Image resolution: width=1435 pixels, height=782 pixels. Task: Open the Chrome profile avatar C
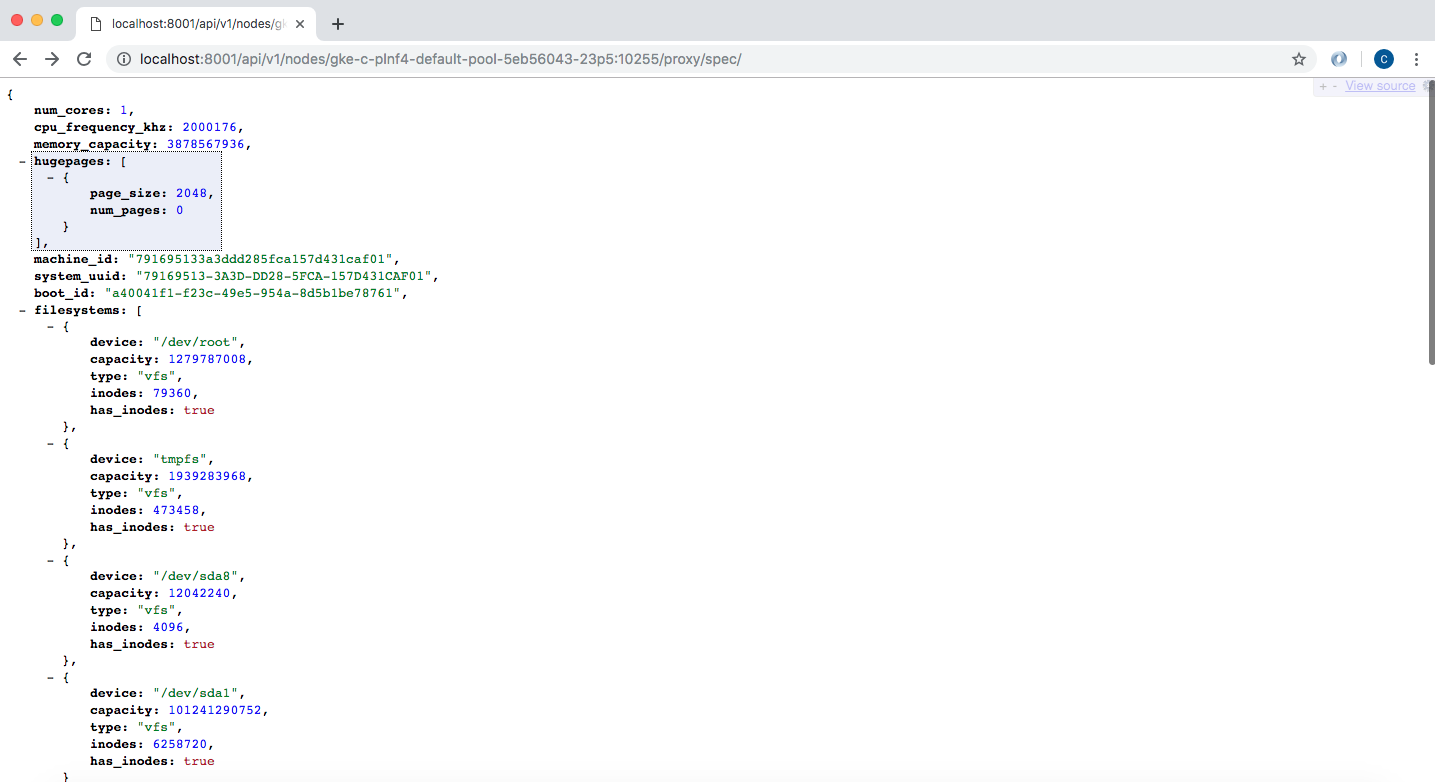point(1384,59)
